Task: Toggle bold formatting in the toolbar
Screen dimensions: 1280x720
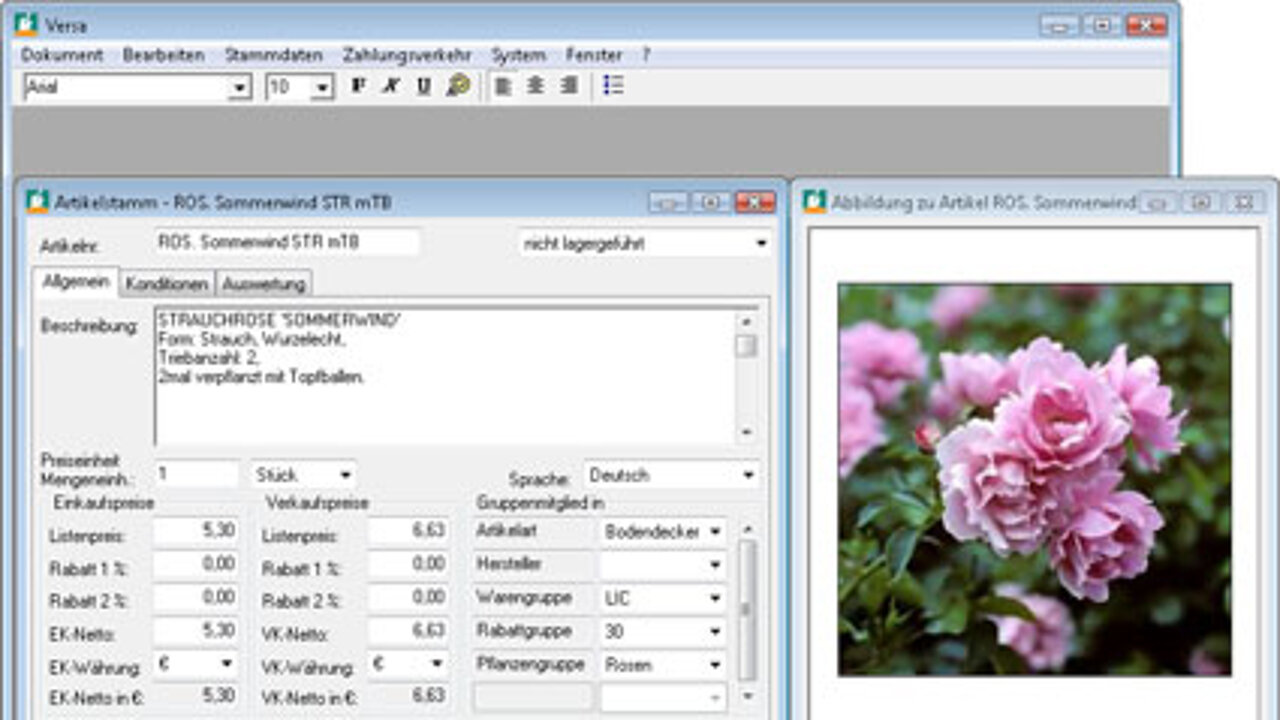Action: 358,86
